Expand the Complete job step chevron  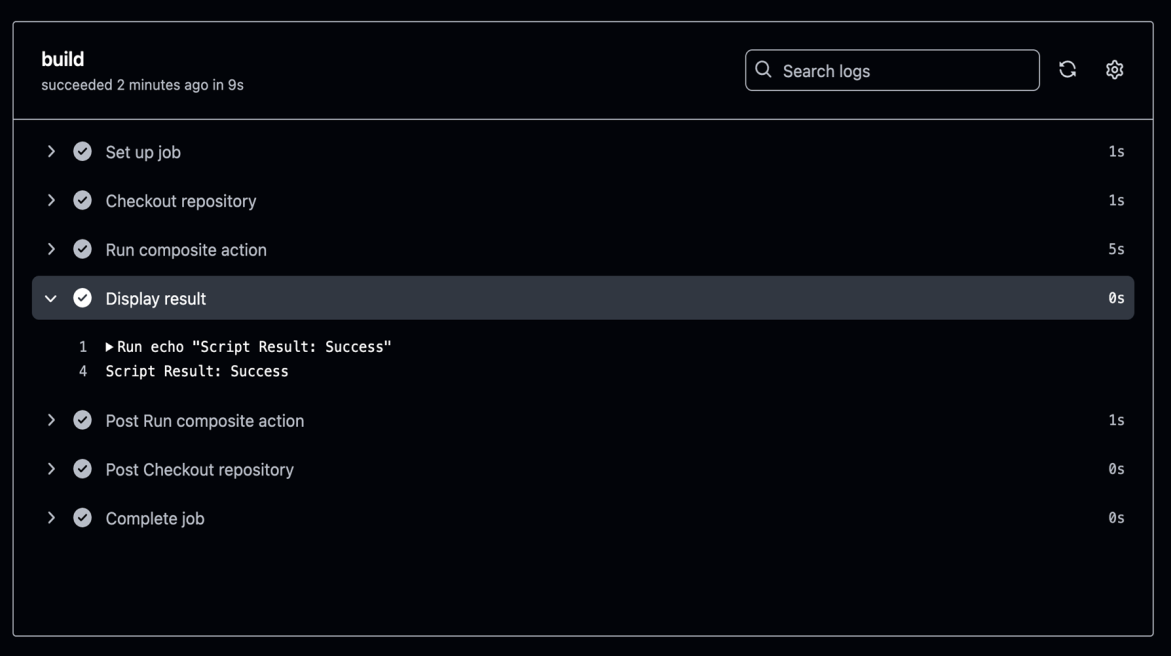pyautogui.click(x=51, y=517)
